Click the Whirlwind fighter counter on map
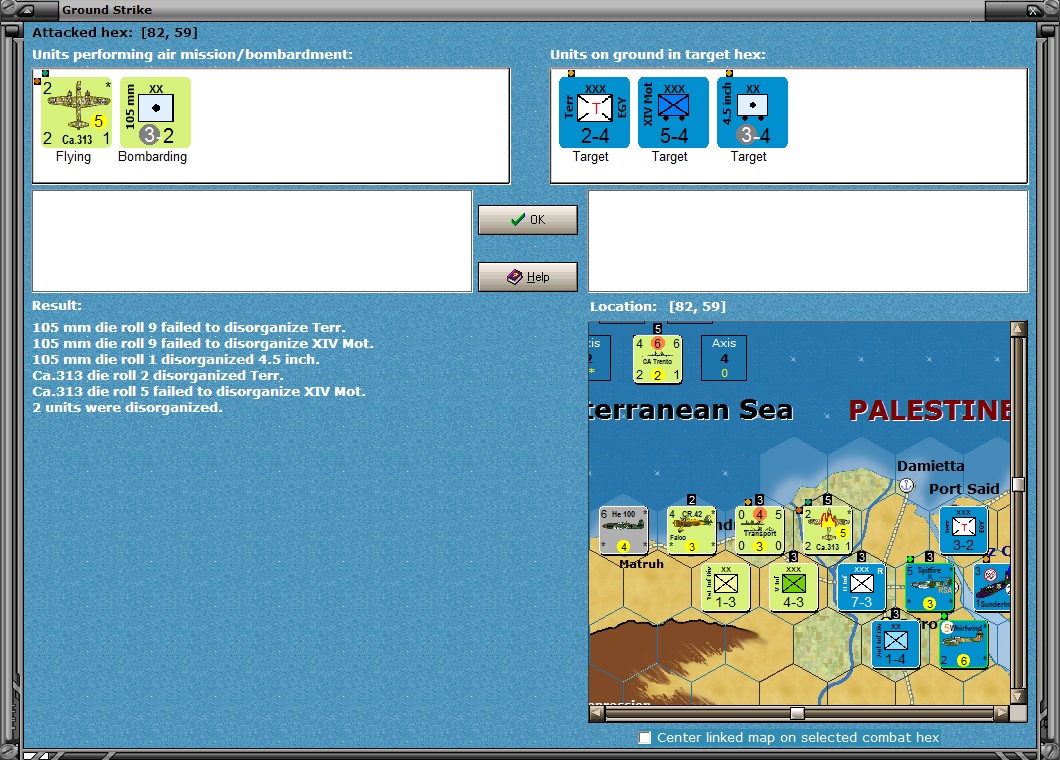This screenshot has width=1060, height=760. click(963, 645)
